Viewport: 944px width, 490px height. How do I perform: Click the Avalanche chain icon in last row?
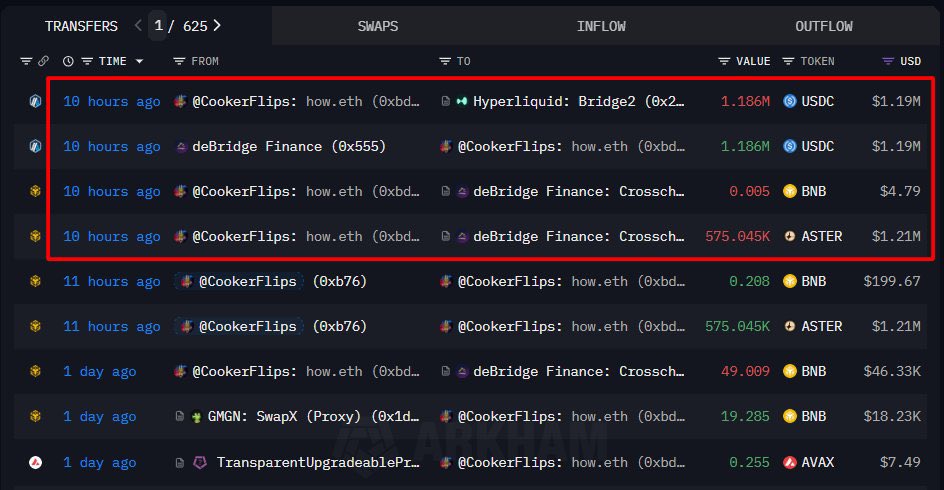[36, 462]
